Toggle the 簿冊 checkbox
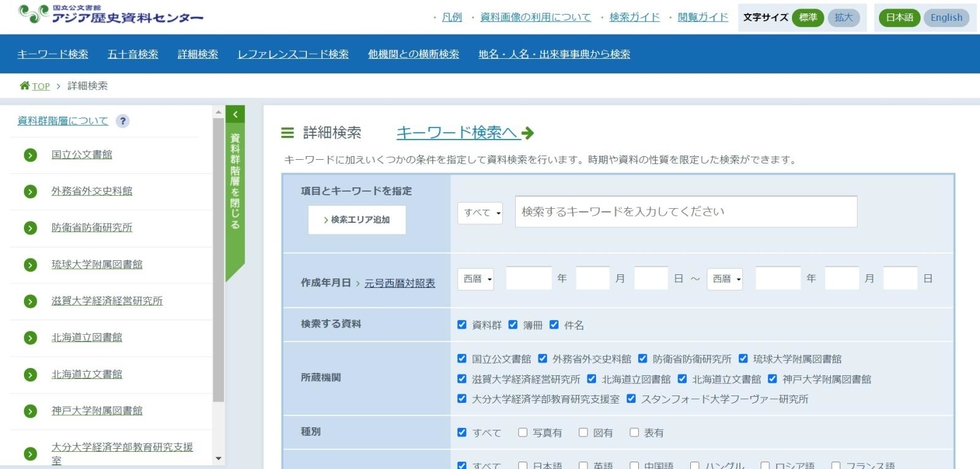 pyautogui.click(x=513, y=325)
